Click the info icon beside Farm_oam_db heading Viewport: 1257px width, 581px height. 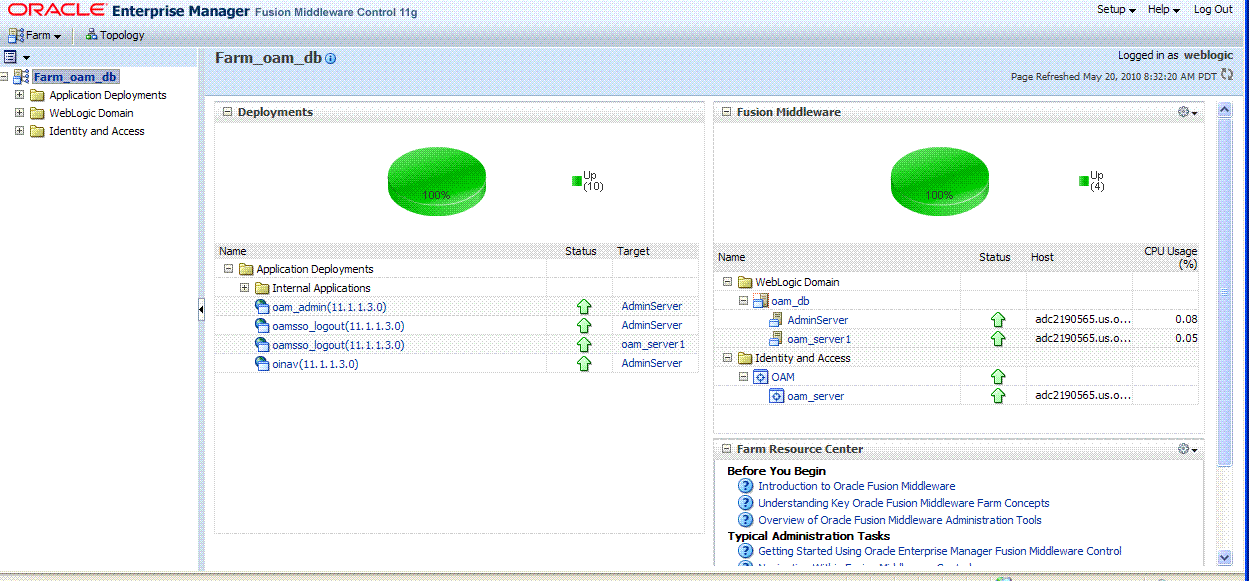330,58
